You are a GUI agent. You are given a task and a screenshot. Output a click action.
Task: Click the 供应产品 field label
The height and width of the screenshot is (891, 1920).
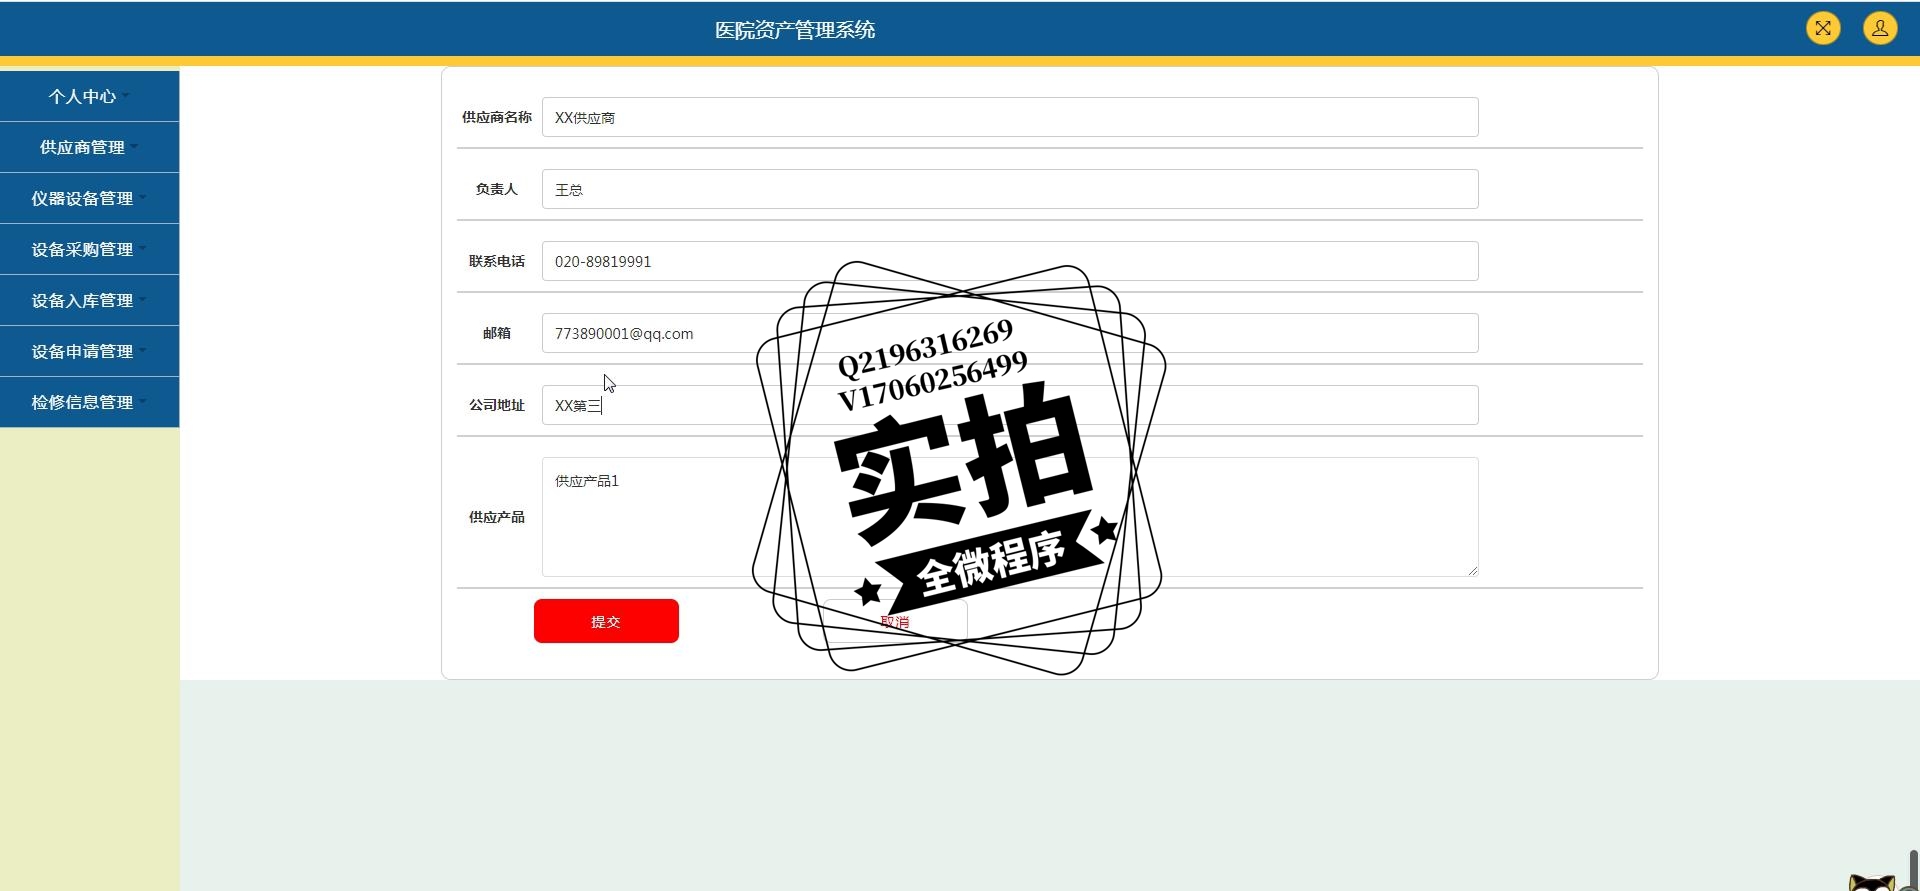(x=496, y=517)
